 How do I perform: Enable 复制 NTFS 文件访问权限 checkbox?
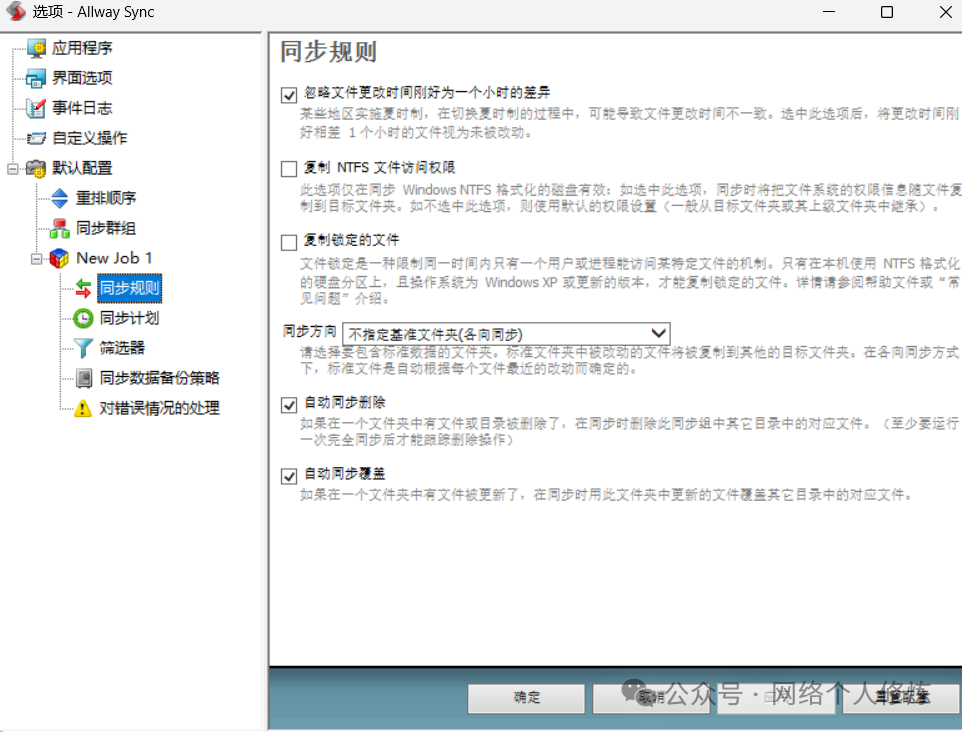[289, 168]
